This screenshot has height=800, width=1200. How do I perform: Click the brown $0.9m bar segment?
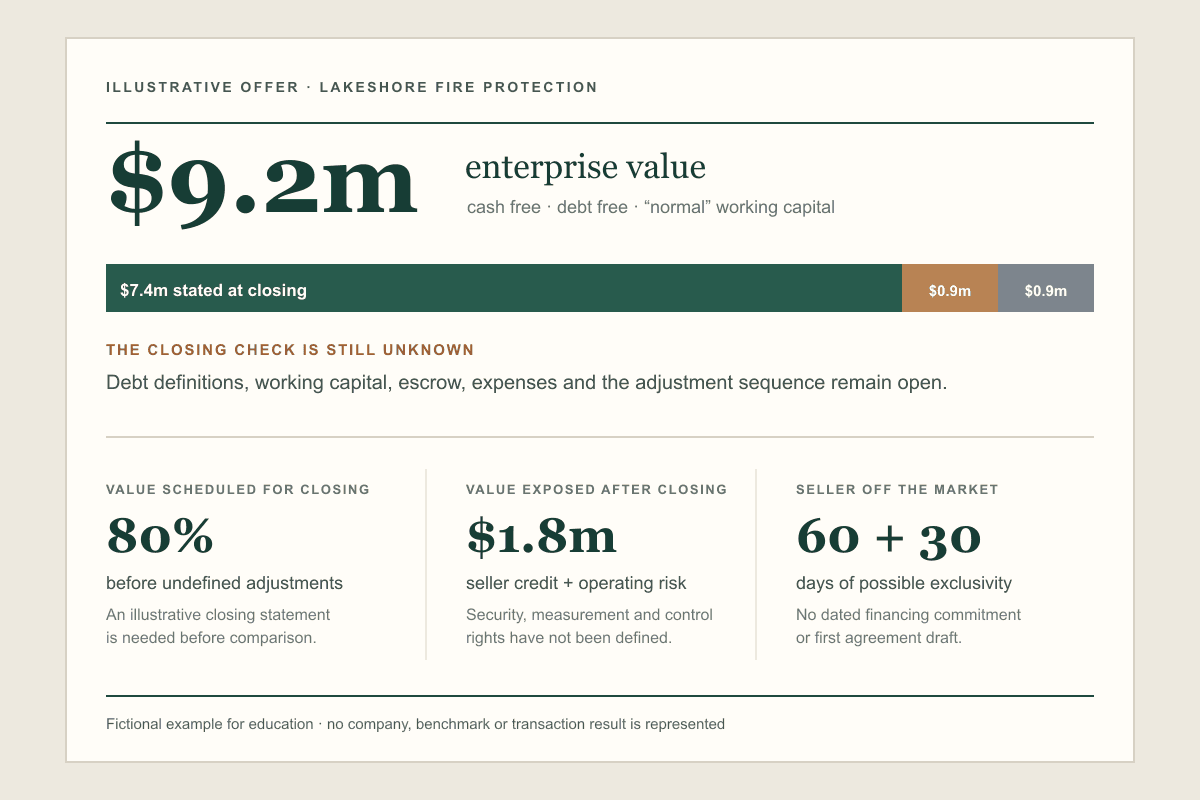coord(950,288)
